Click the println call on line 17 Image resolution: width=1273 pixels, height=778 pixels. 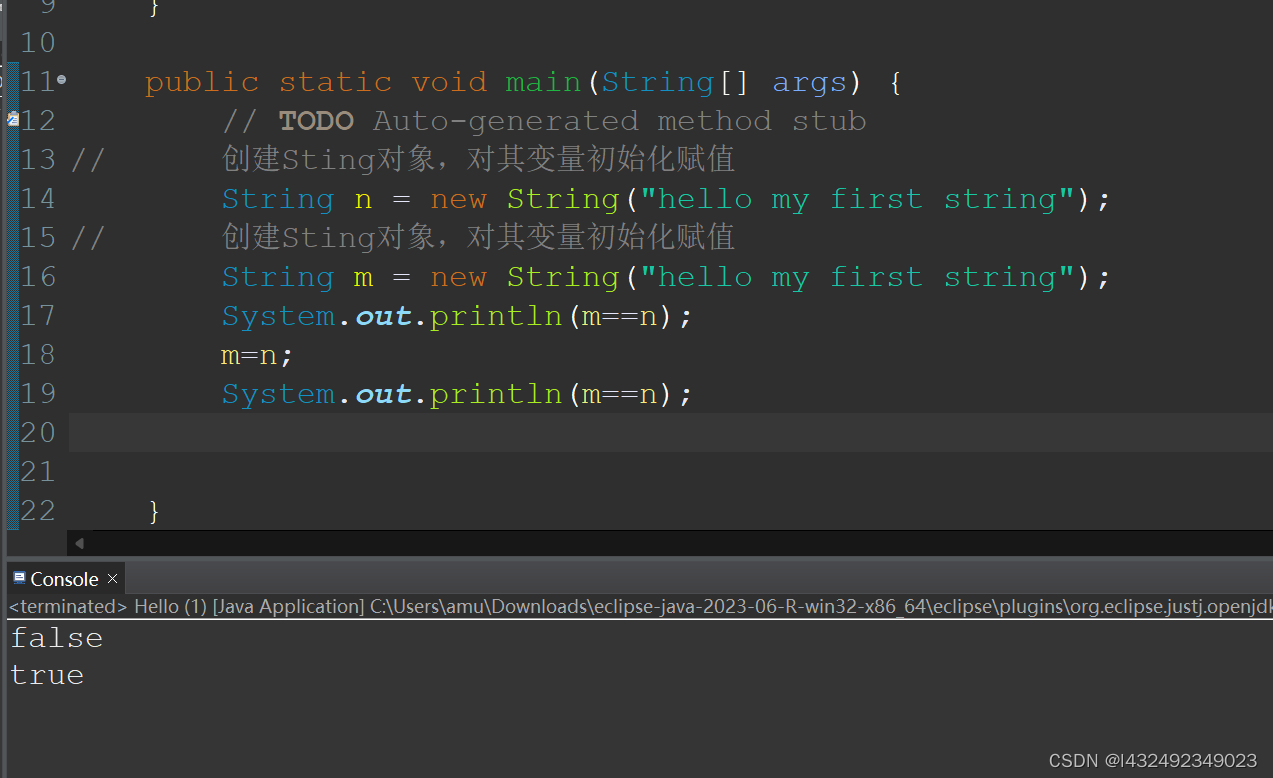click(496, 315)
